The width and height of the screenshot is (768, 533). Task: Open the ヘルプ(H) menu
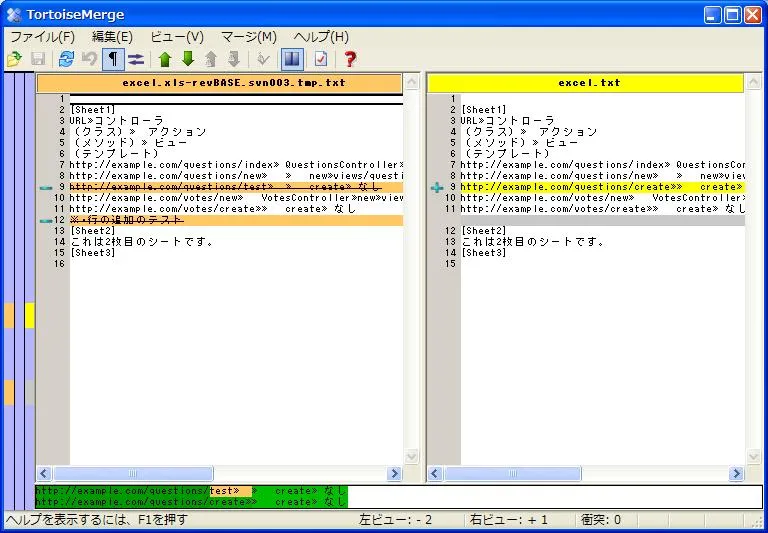321,37
